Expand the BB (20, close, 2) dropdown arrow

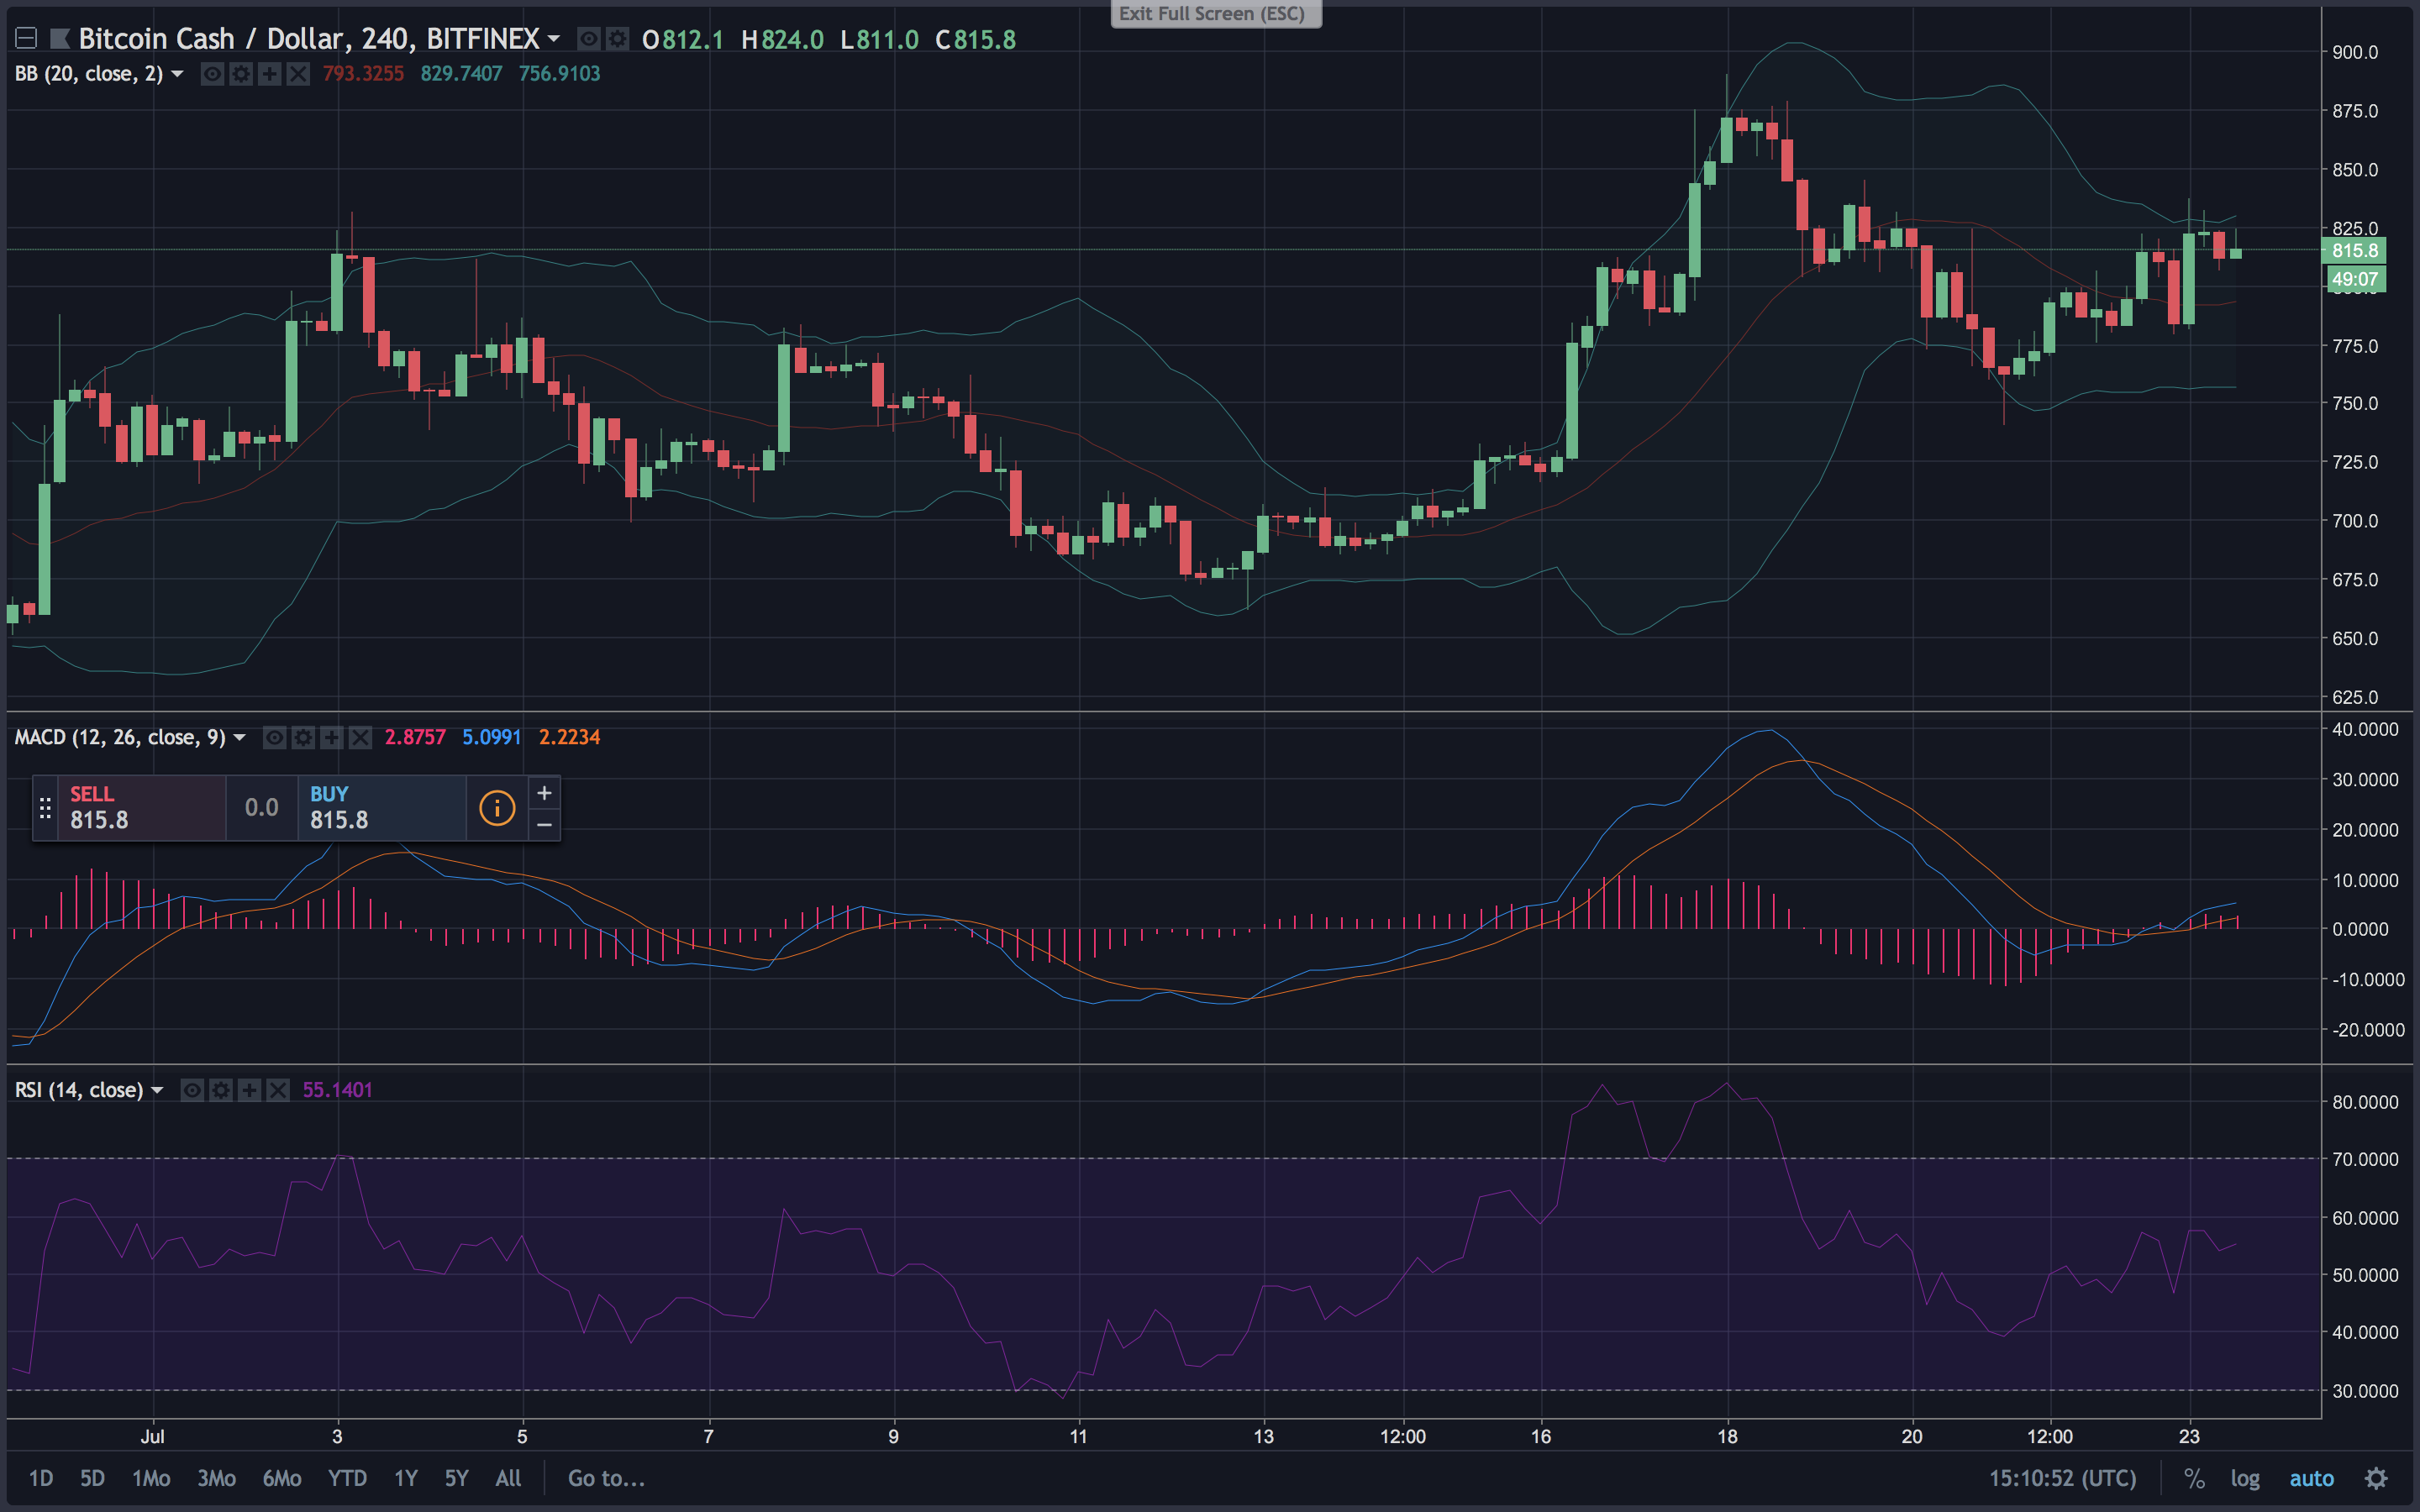point(177,74)
